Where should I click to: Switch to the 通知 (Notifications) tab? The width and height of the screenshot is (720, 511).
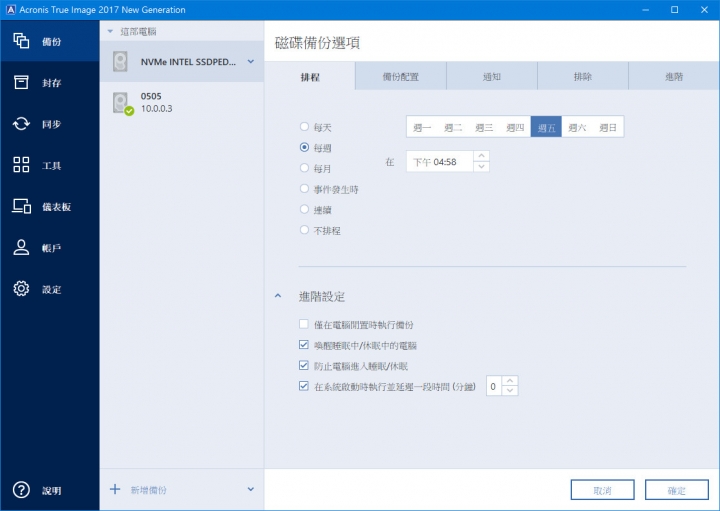(x=491, y=76)
